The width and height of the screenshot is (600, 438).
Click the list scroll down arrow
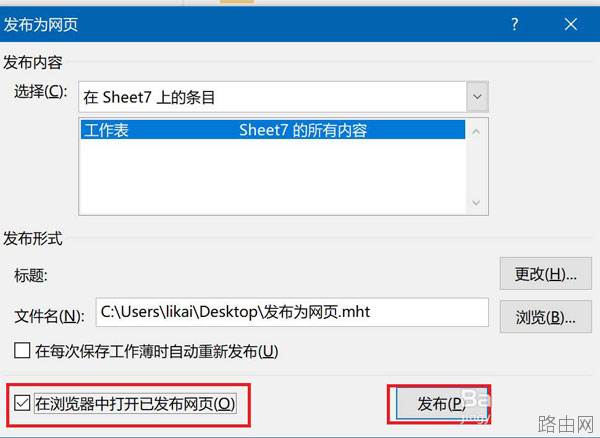click(x=476, y=202)
